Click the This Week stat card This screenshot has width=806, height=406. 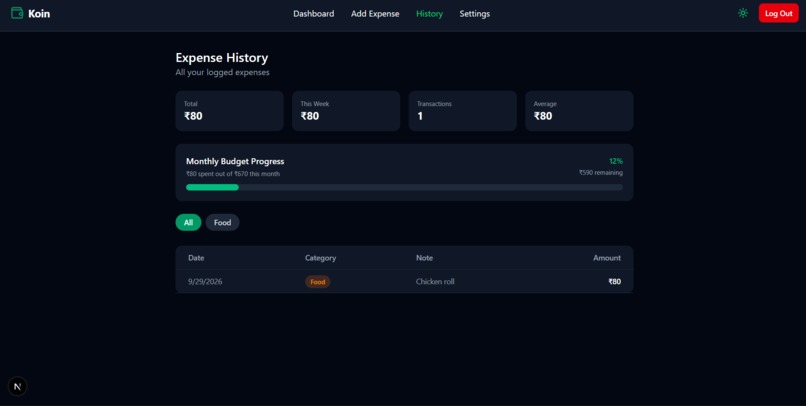346,111
